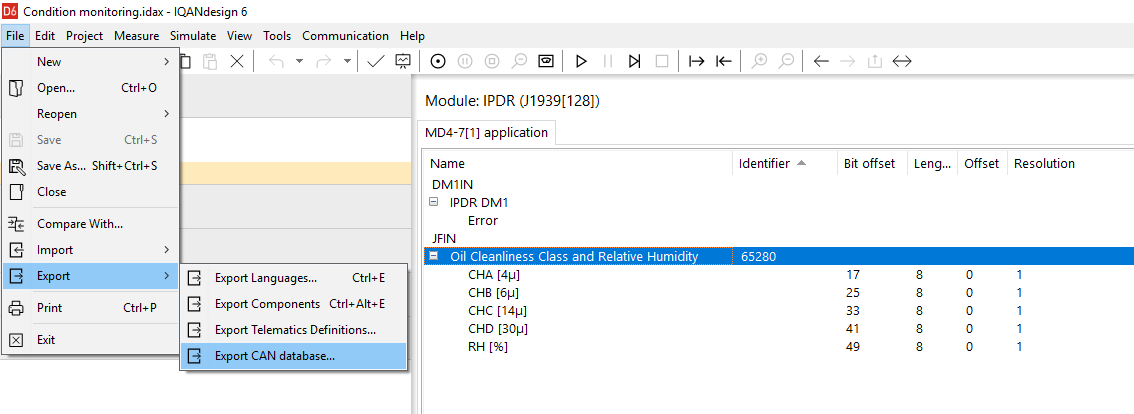Expand the Reopen submenu

pos(90,114)
